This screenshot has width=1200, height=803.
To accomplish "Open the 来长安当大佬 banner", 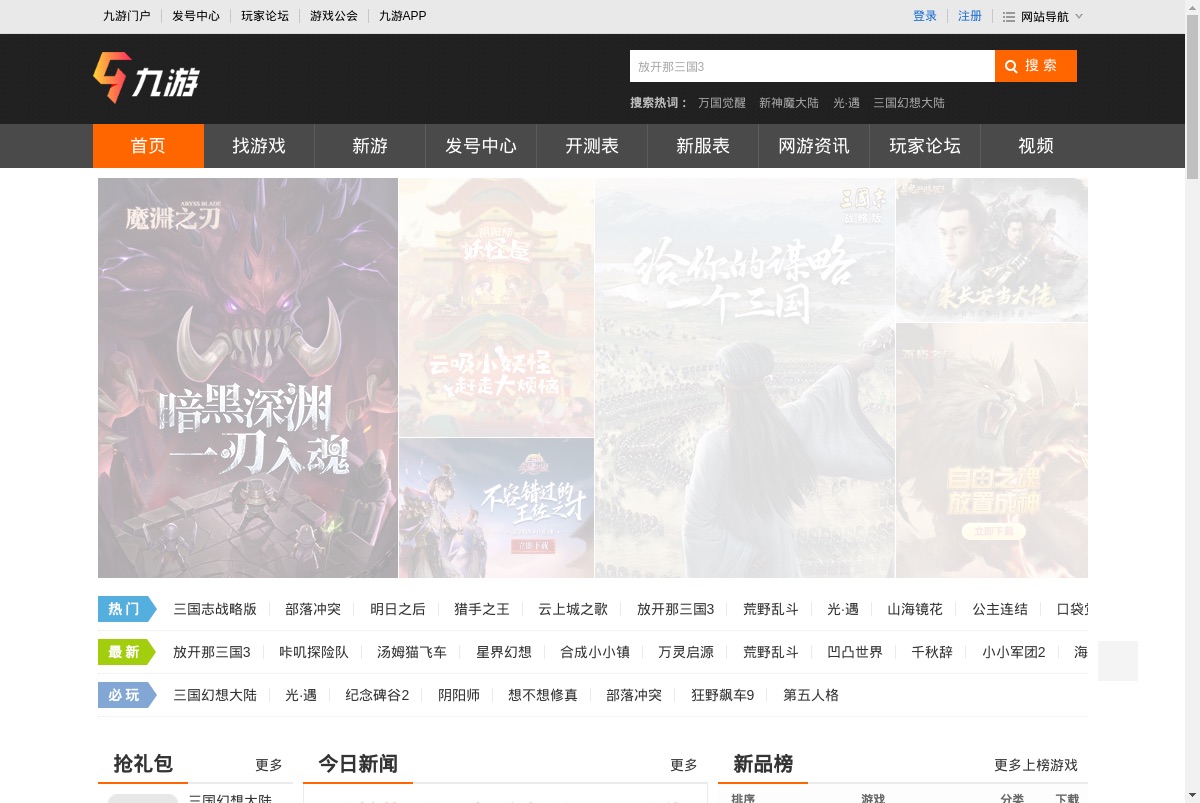I will pos(992,250).
